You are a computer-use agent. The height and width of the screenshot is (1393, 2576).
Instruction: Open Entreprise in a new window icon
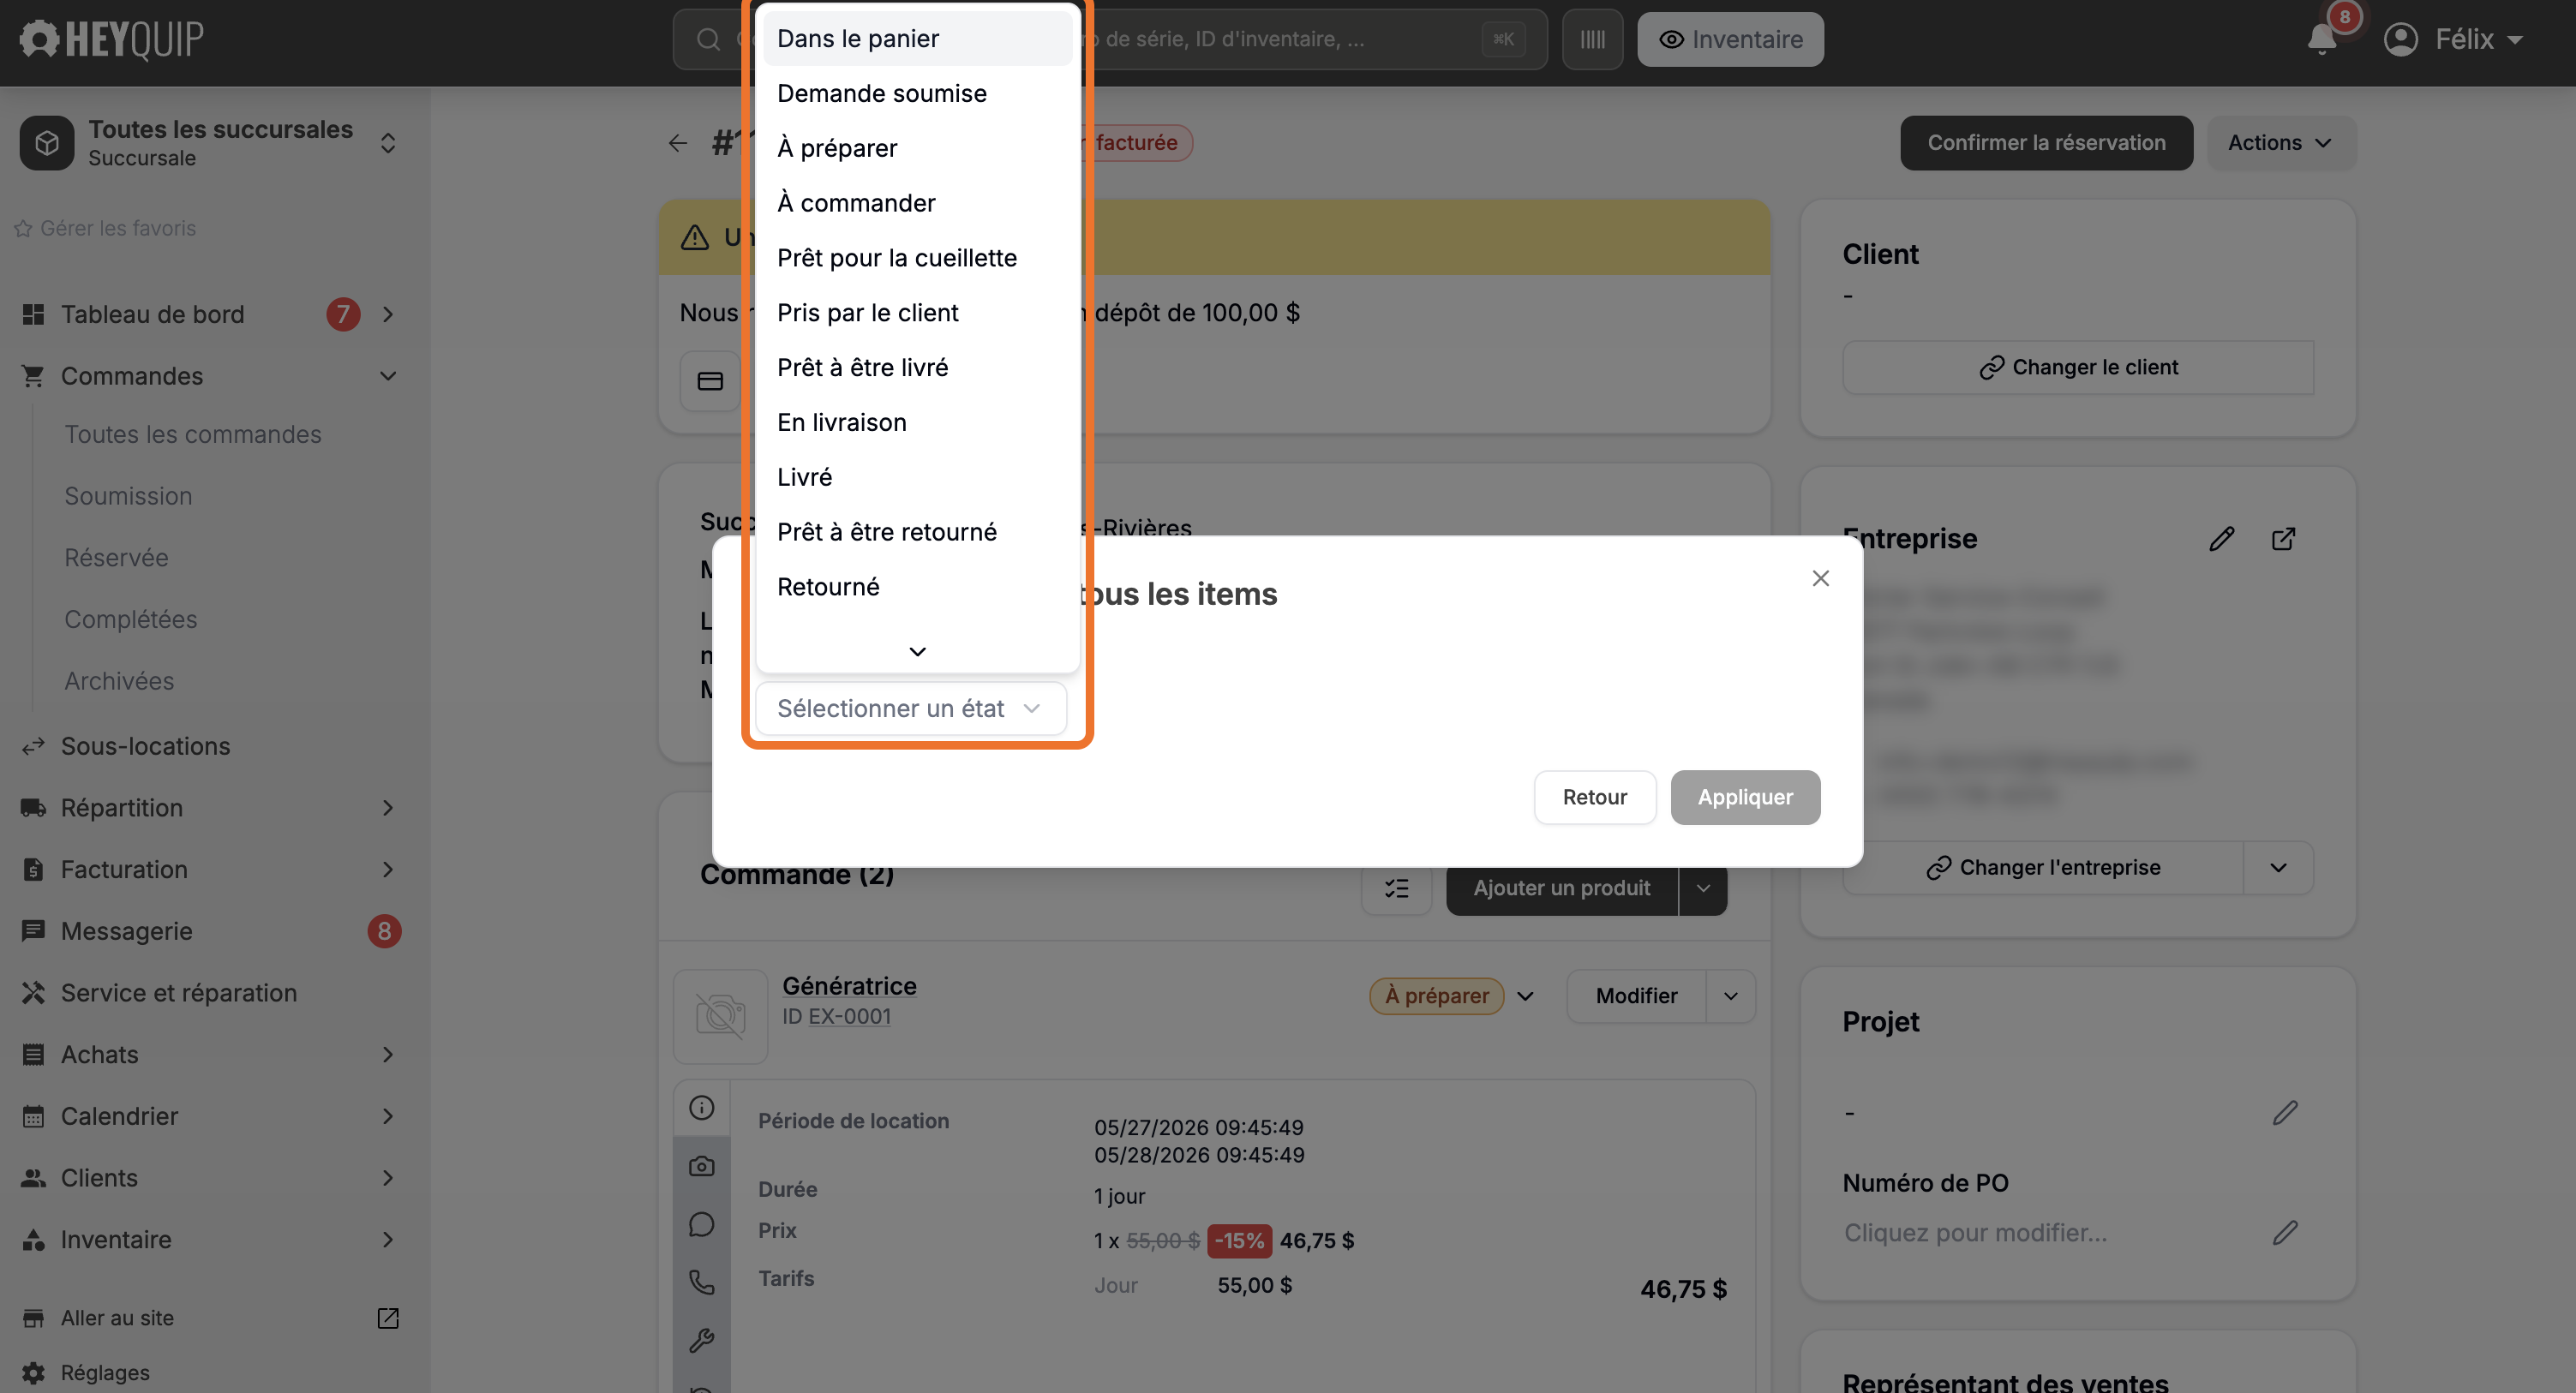[2283, 539]
